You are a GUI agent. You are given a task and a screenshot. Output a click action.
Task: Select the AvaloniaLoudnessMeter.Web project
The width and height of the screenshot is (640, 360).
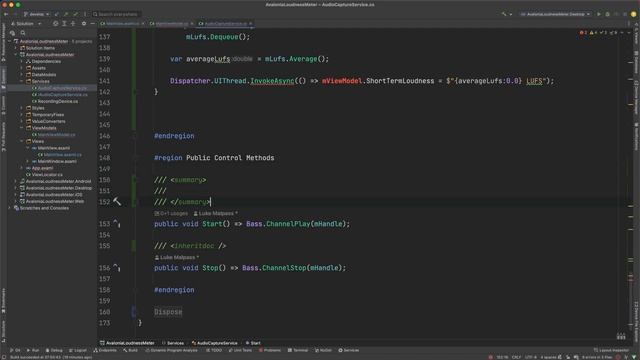point(52,201)
